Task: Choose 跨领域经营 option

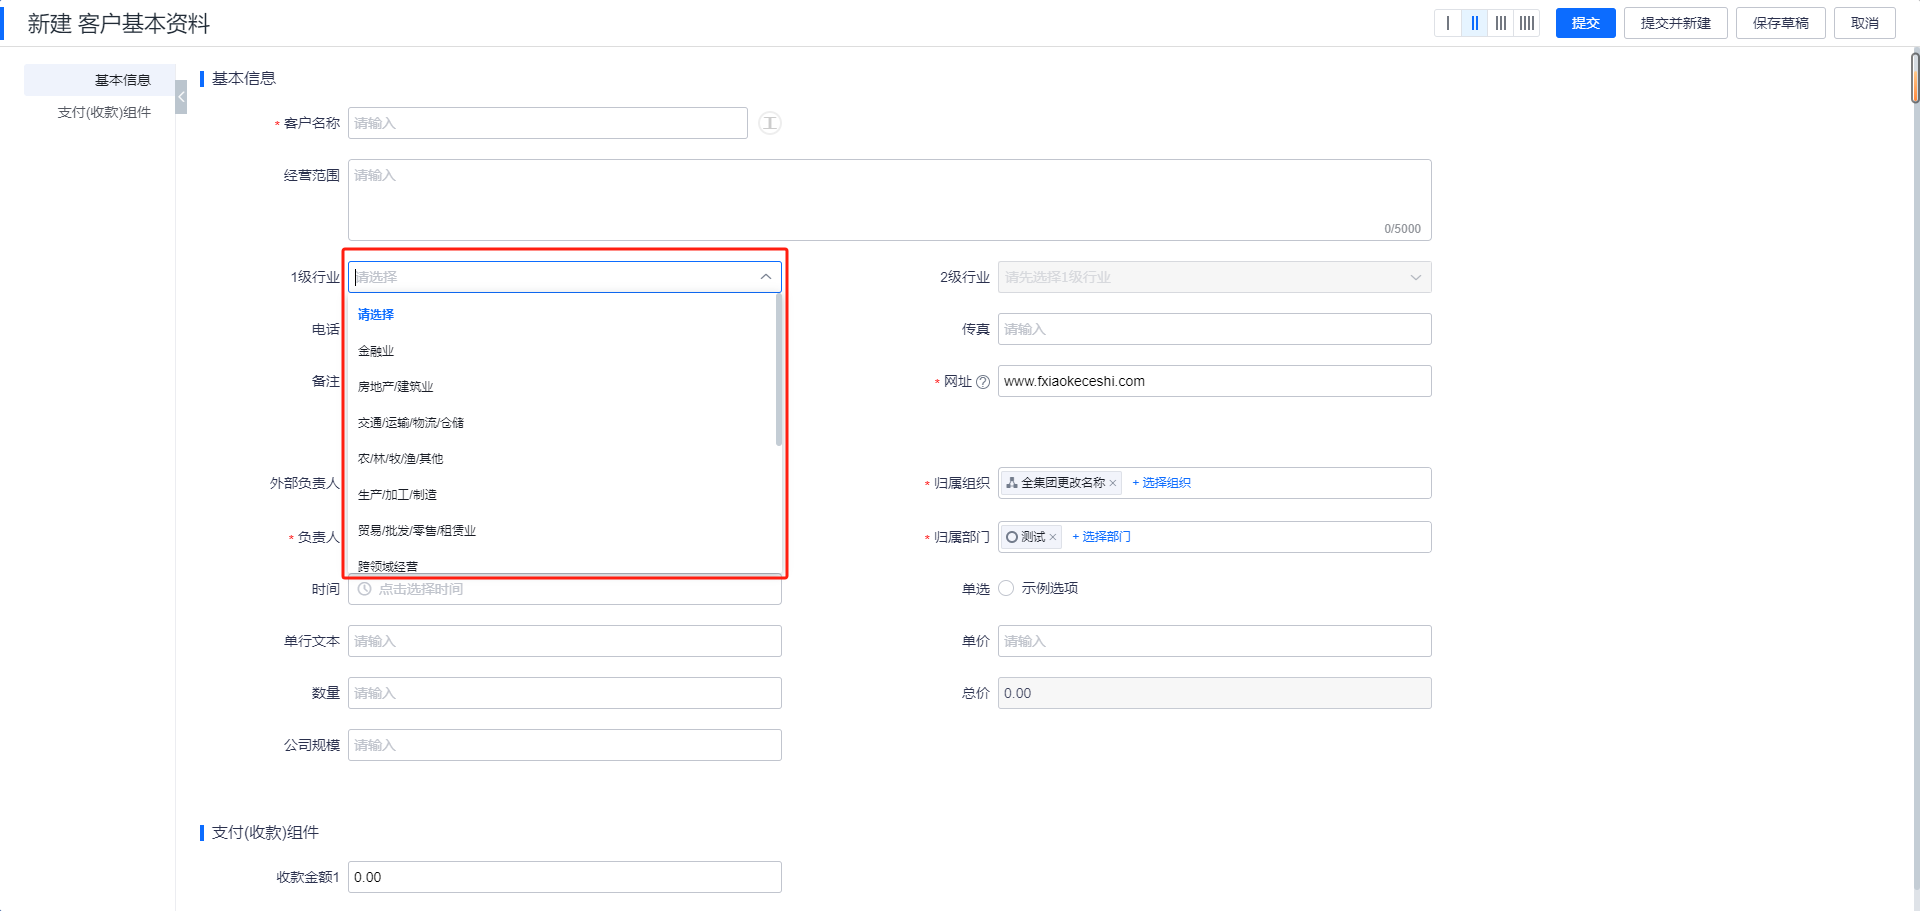Action: click(x=564, y=565)
